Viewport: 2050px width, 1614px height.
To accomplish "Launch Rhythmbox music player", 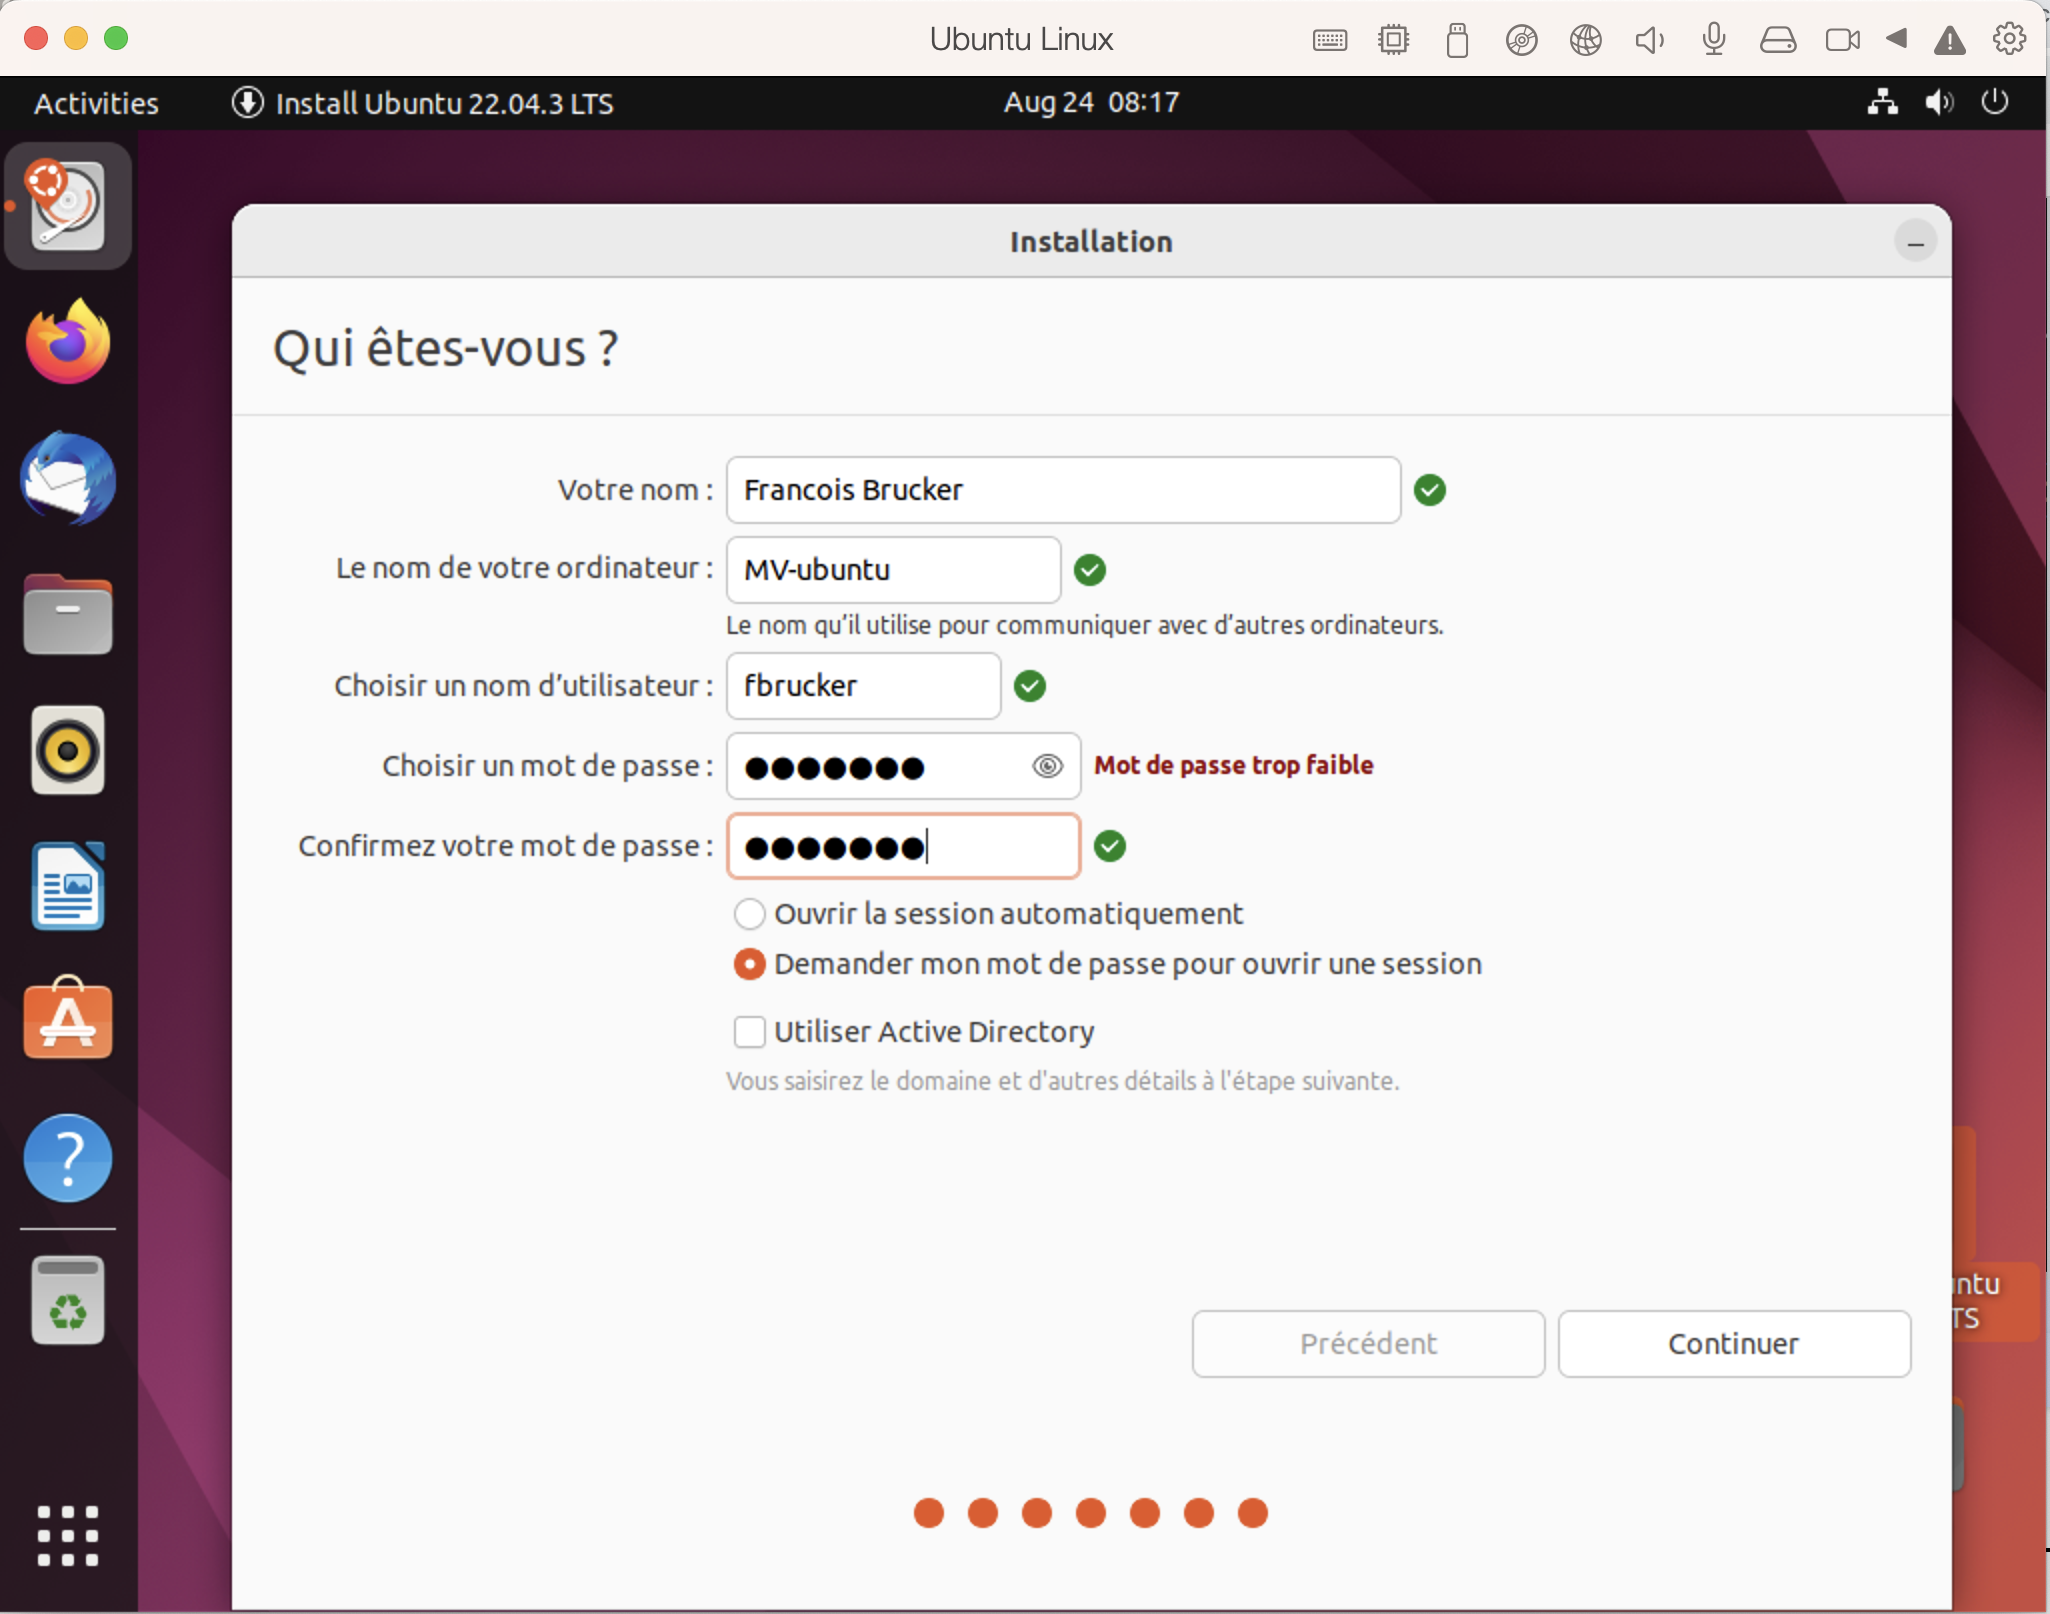I will (x=68, y=750).
